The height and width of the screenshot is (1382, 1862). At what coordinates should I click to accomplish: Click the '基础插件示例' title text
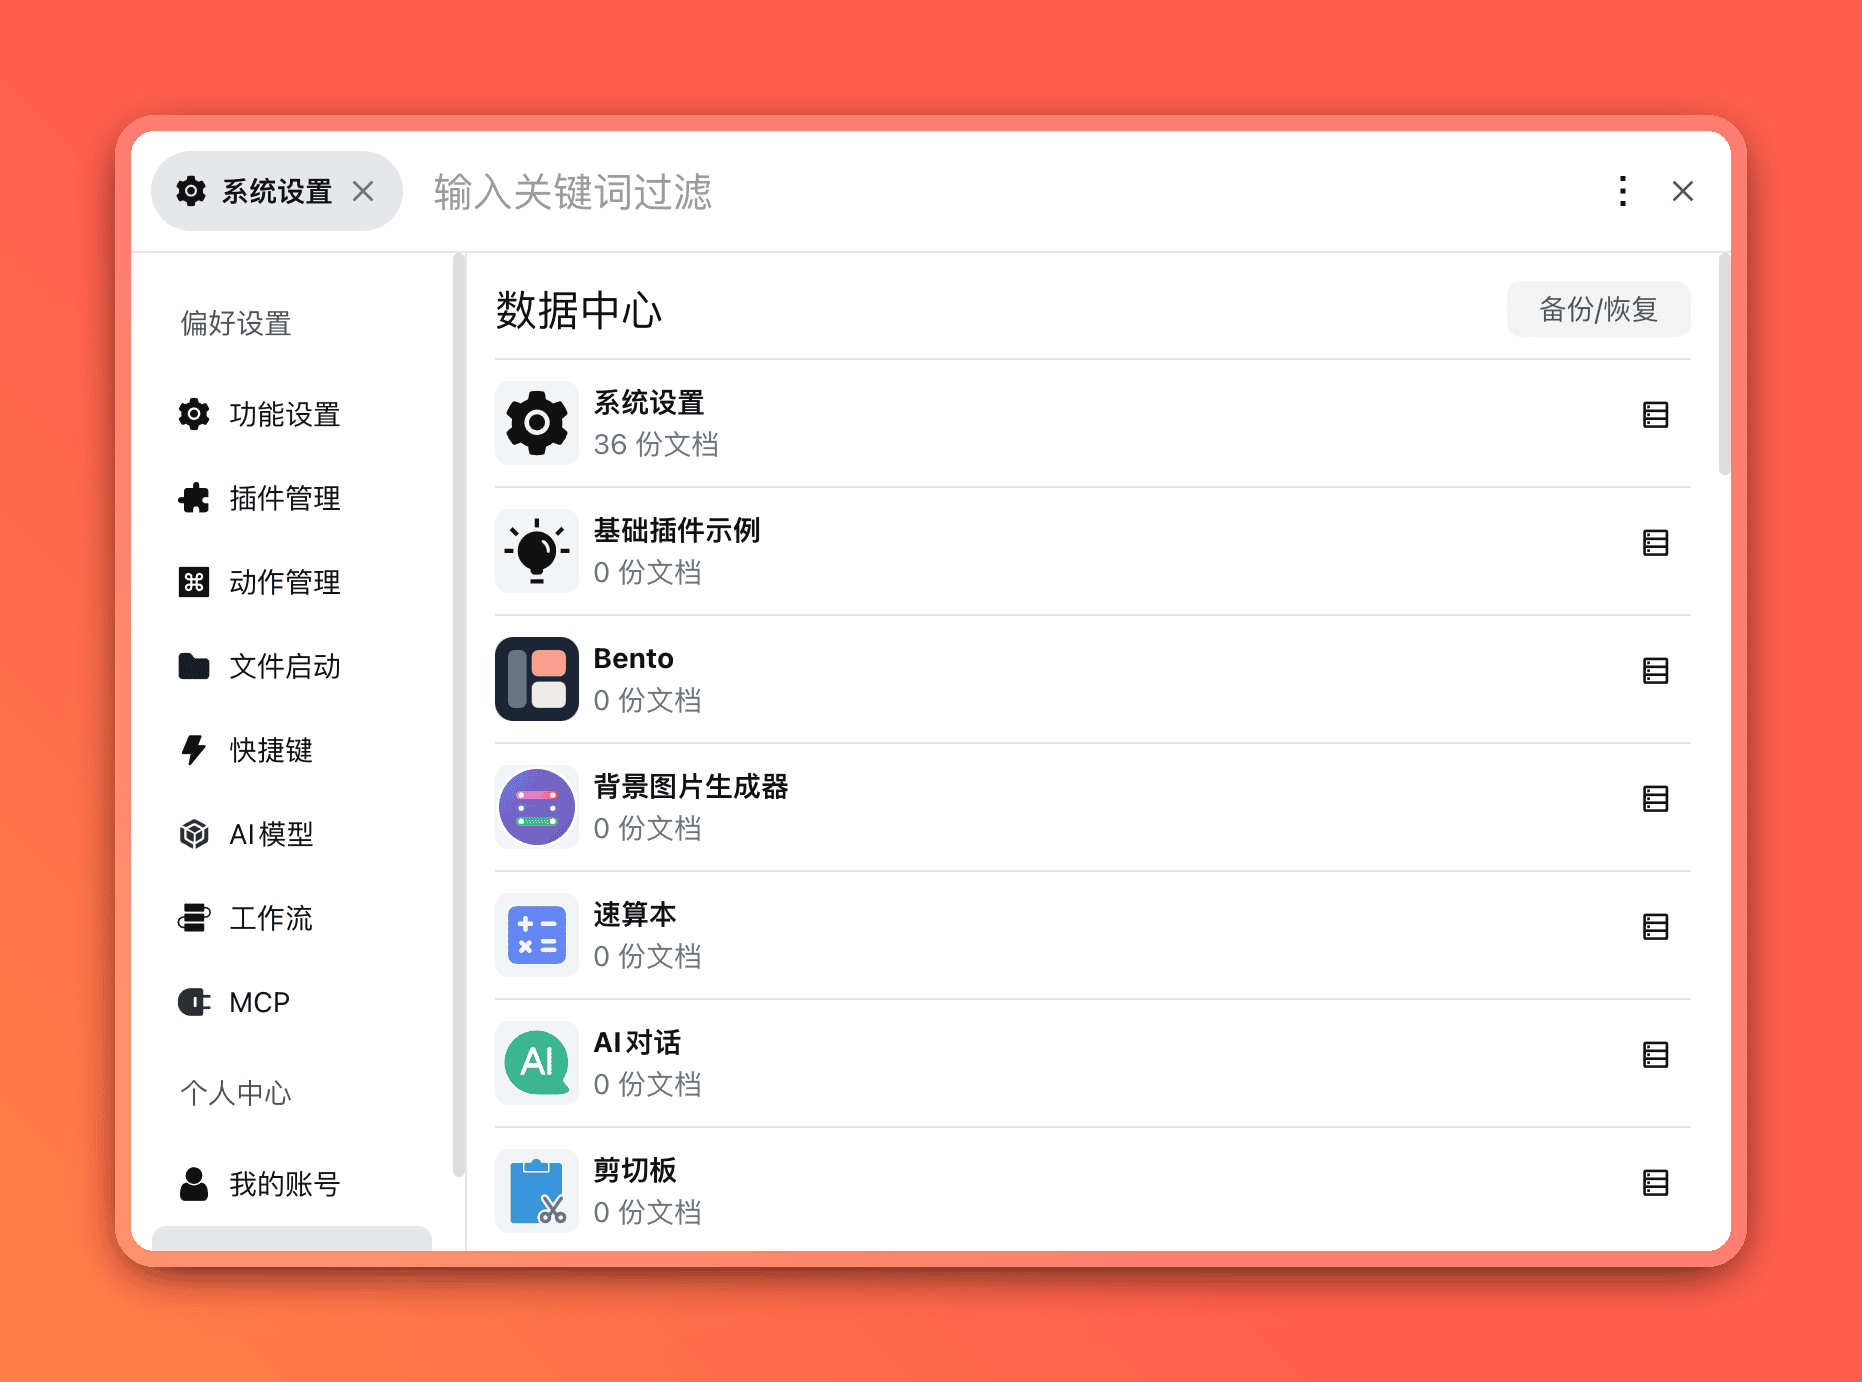pyautogui.click(x=677, y=530)
